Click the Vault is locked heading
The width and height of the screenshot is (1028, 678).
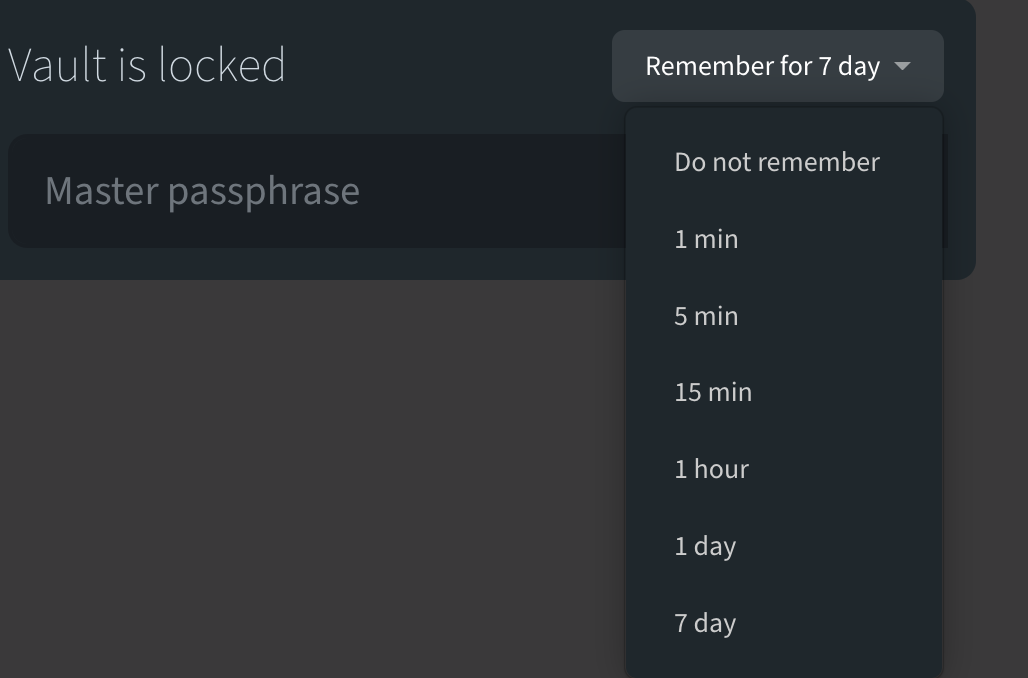click(148, 64)
